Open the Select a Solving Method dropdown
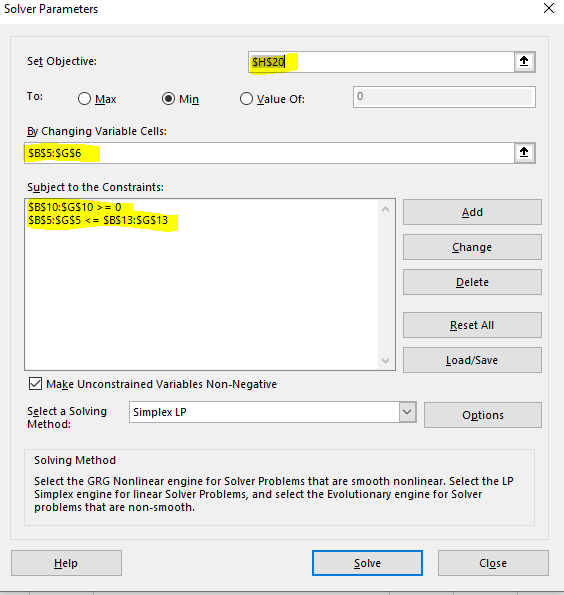Image resolution: width=564 pixels, height=595 pixels. (407, 412)
